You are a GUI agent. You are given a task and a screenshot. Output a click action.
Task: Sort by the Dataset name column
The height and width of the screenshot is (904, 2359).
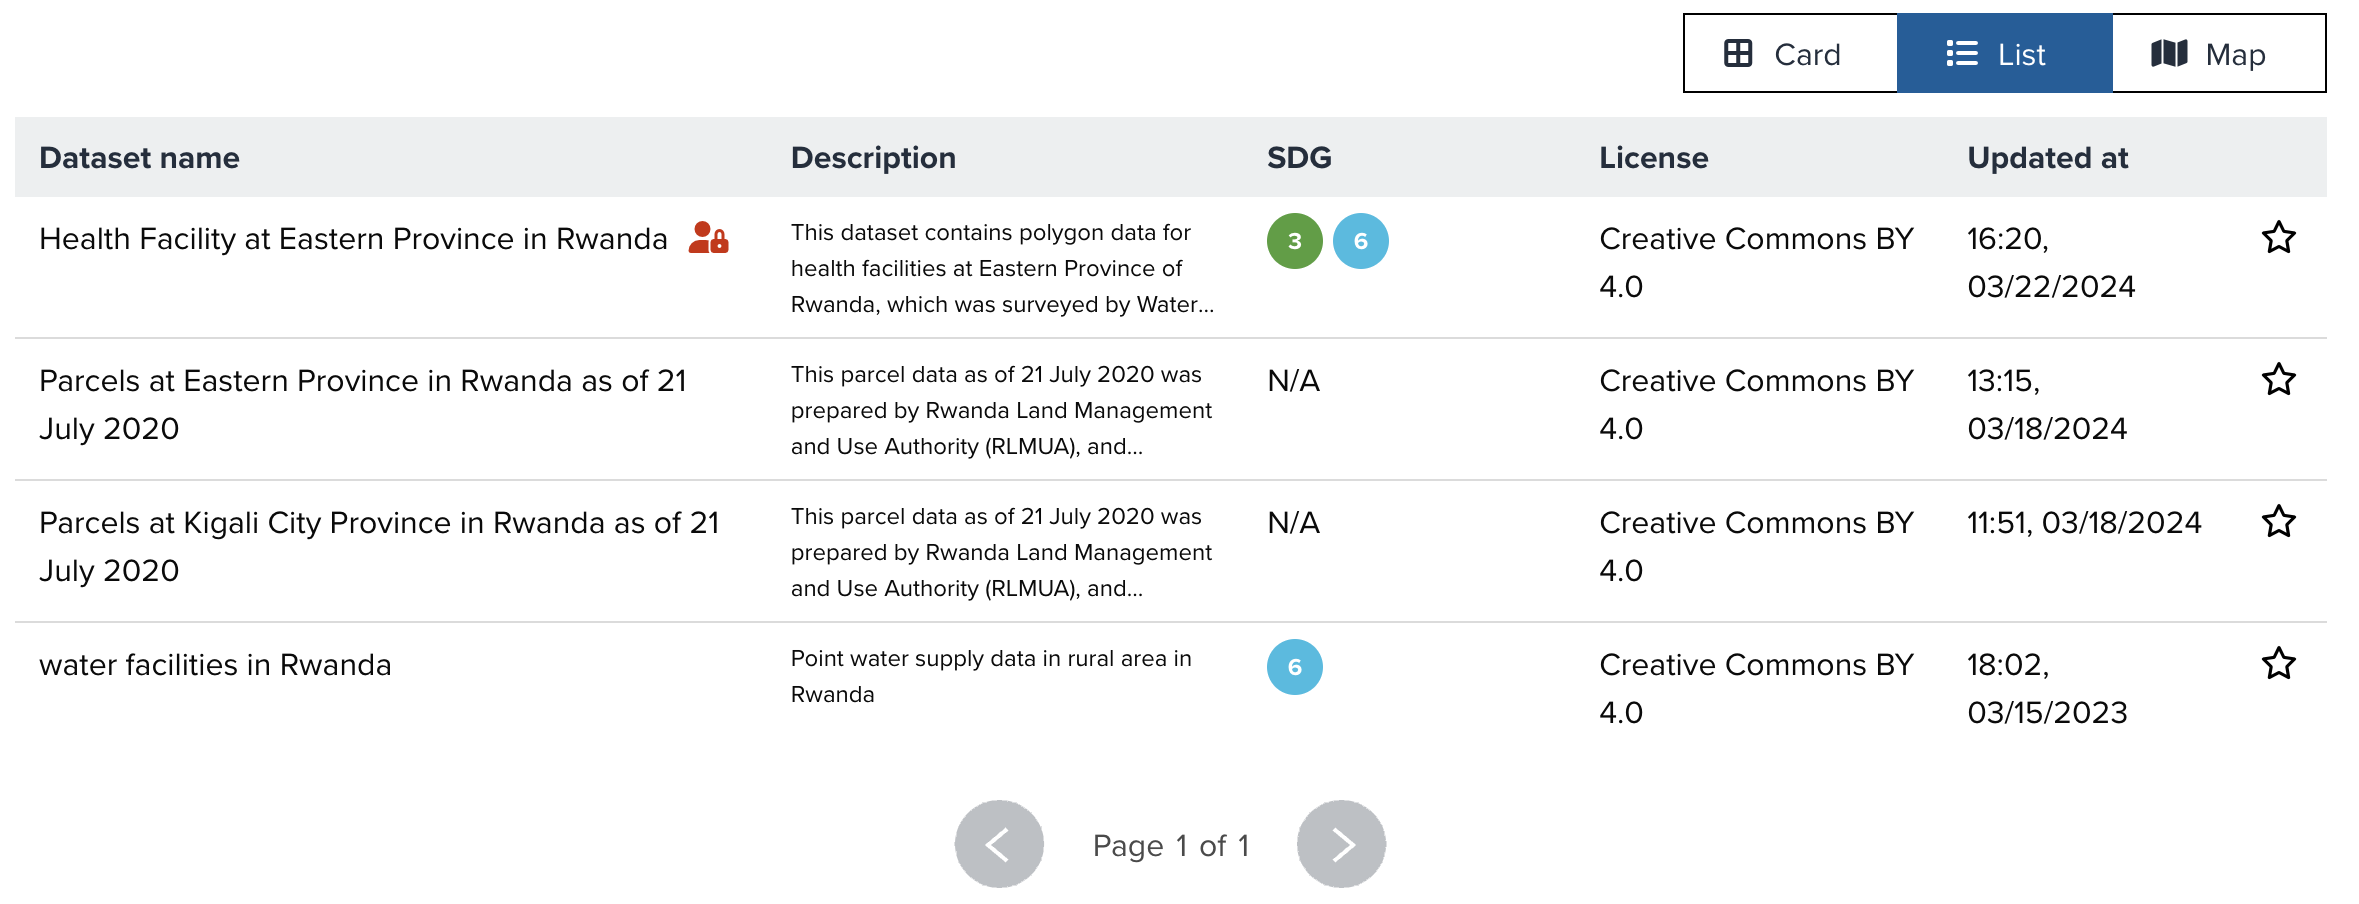[139, 157]
